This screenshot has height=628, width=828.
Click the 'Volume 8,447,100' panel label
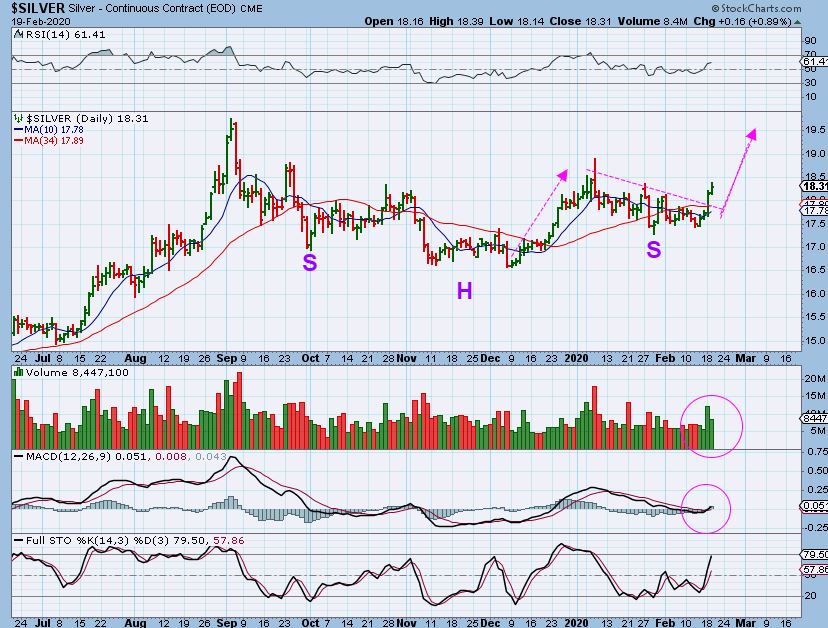coord(77,373)
